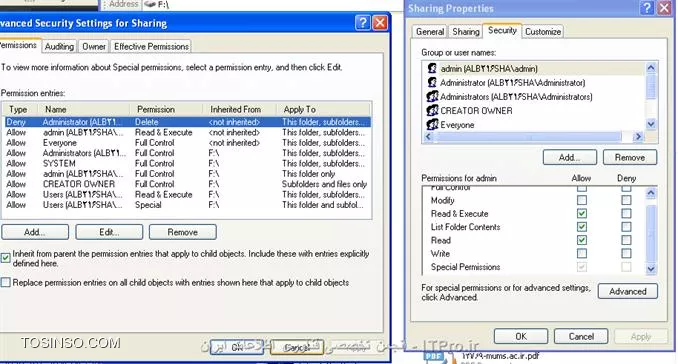Check the Allow box for Write

582,253
